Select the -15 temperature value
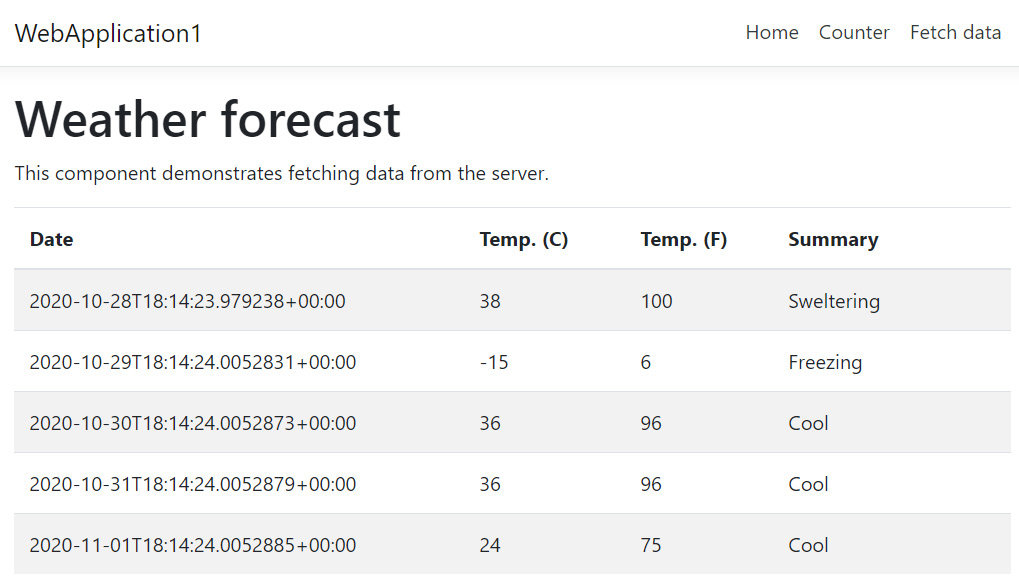Viewport: 1019px width, 585px height. [x=494, y=362]
